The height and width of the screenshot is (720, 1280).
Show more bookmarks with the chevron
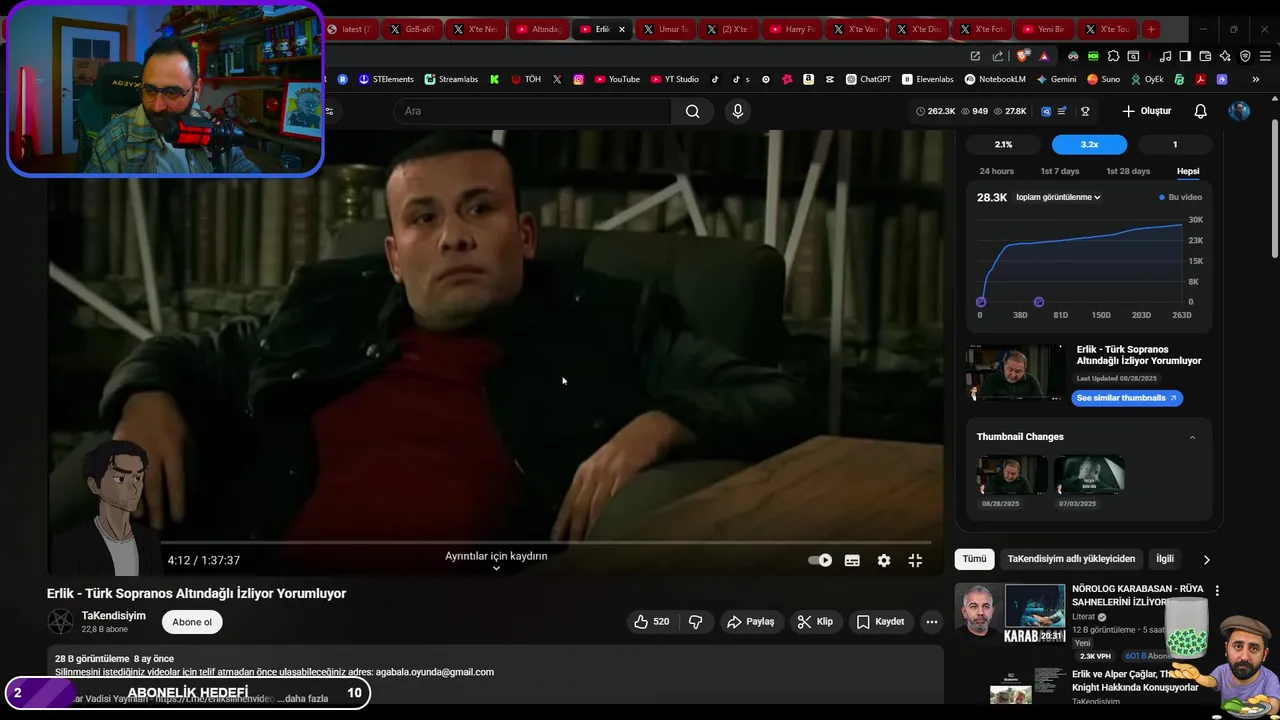(1255, 79)
